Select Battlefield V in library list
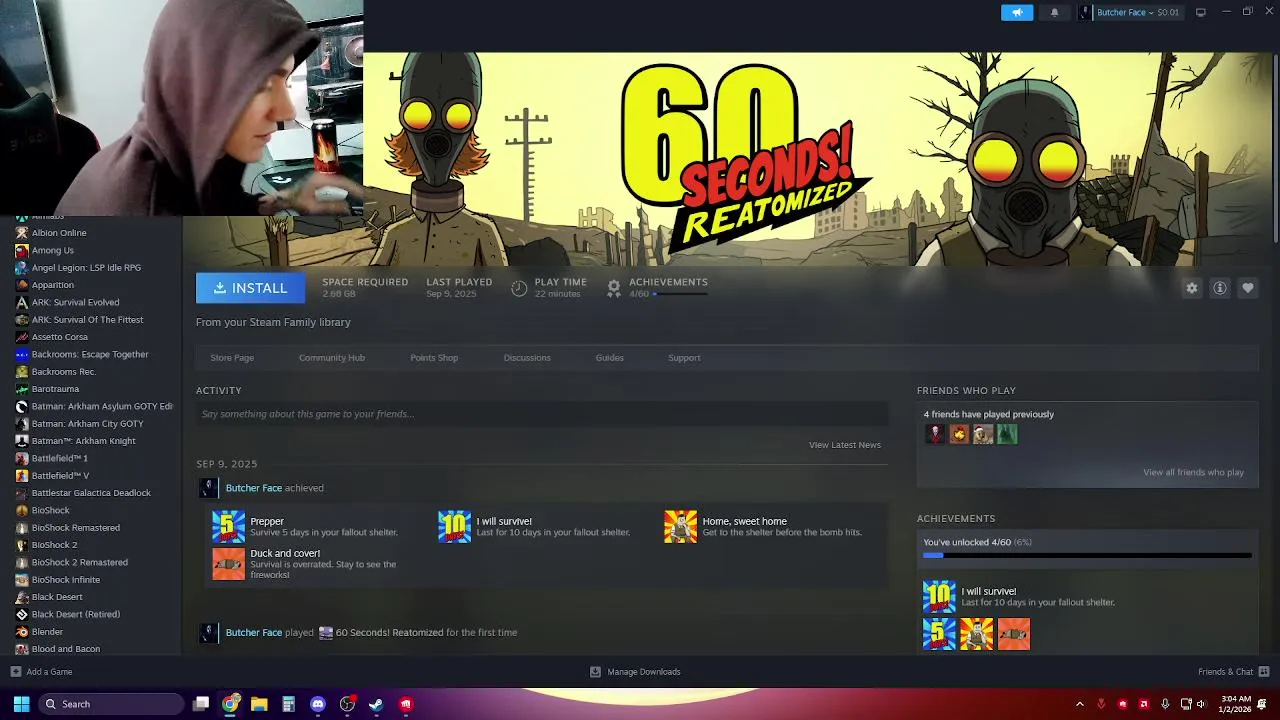 tap(60, 476)
